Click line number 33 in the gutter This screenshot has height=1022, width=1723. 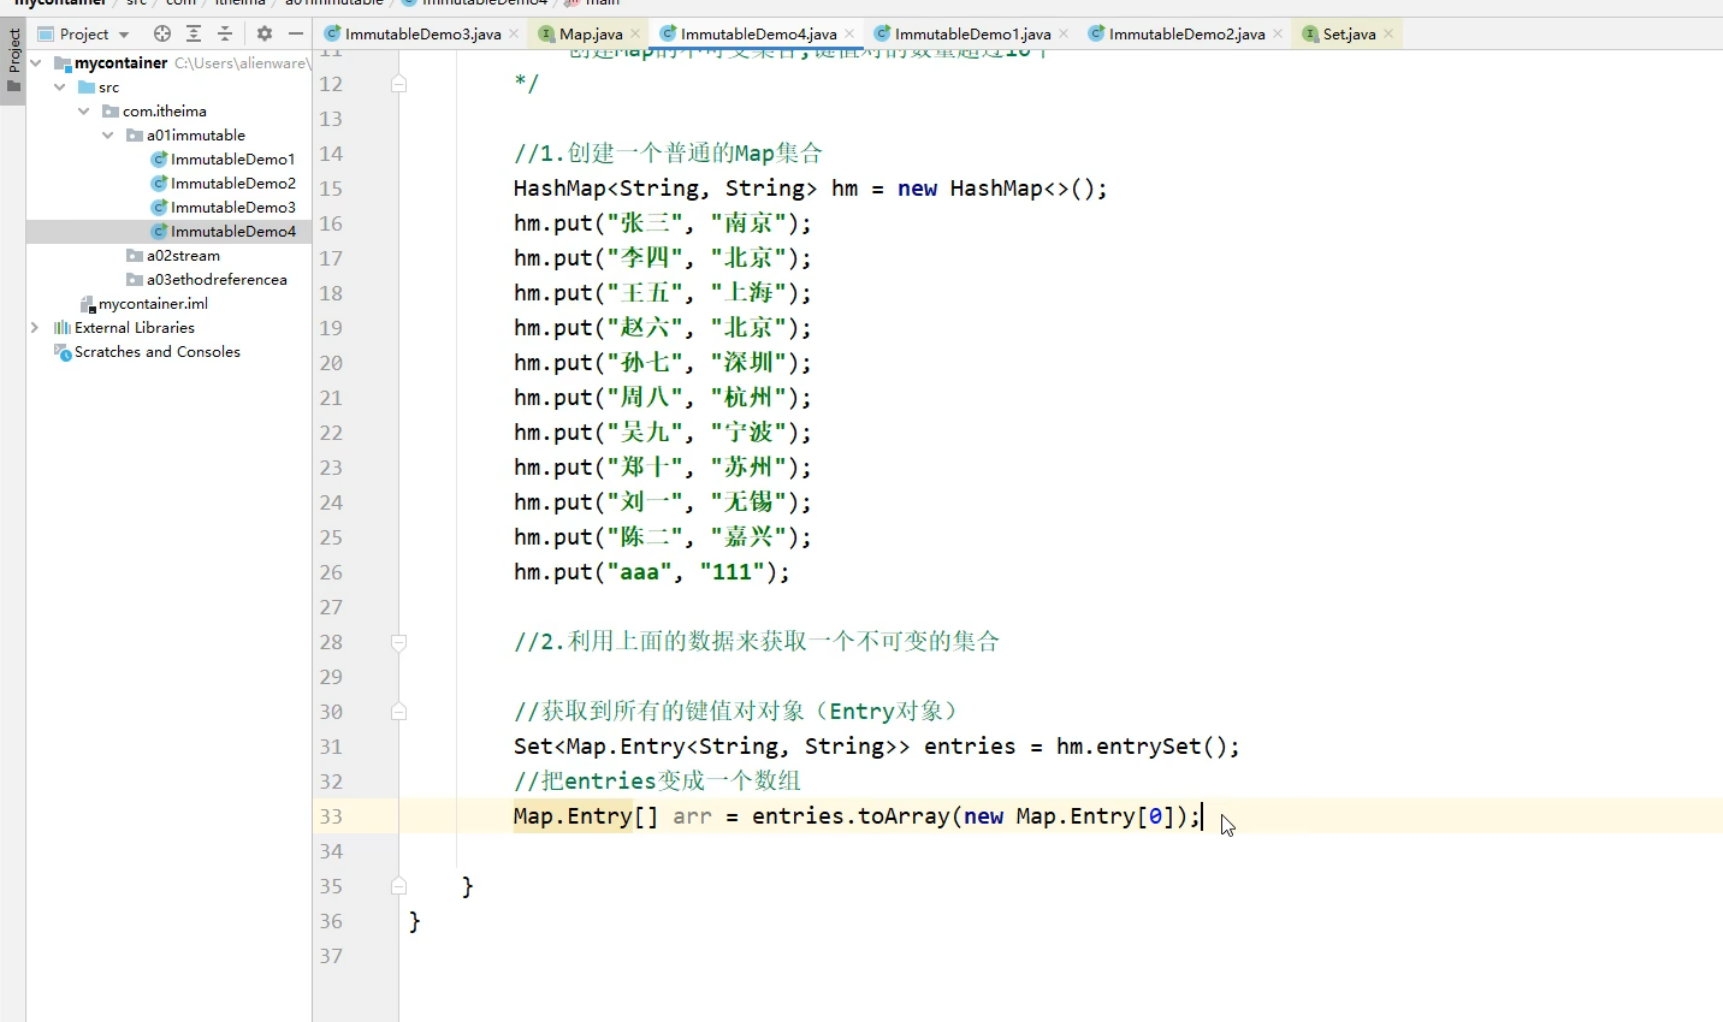331,817
